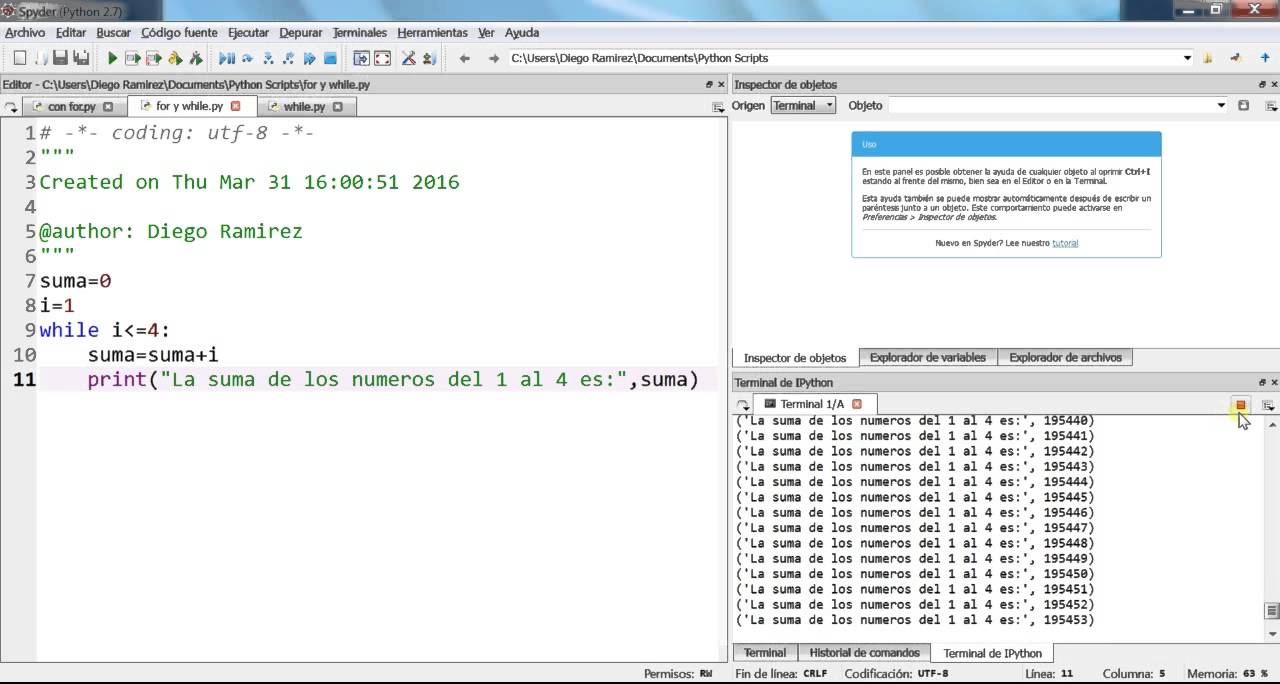
Task: Save the current file with disk icon
Action: click(60, 58)
